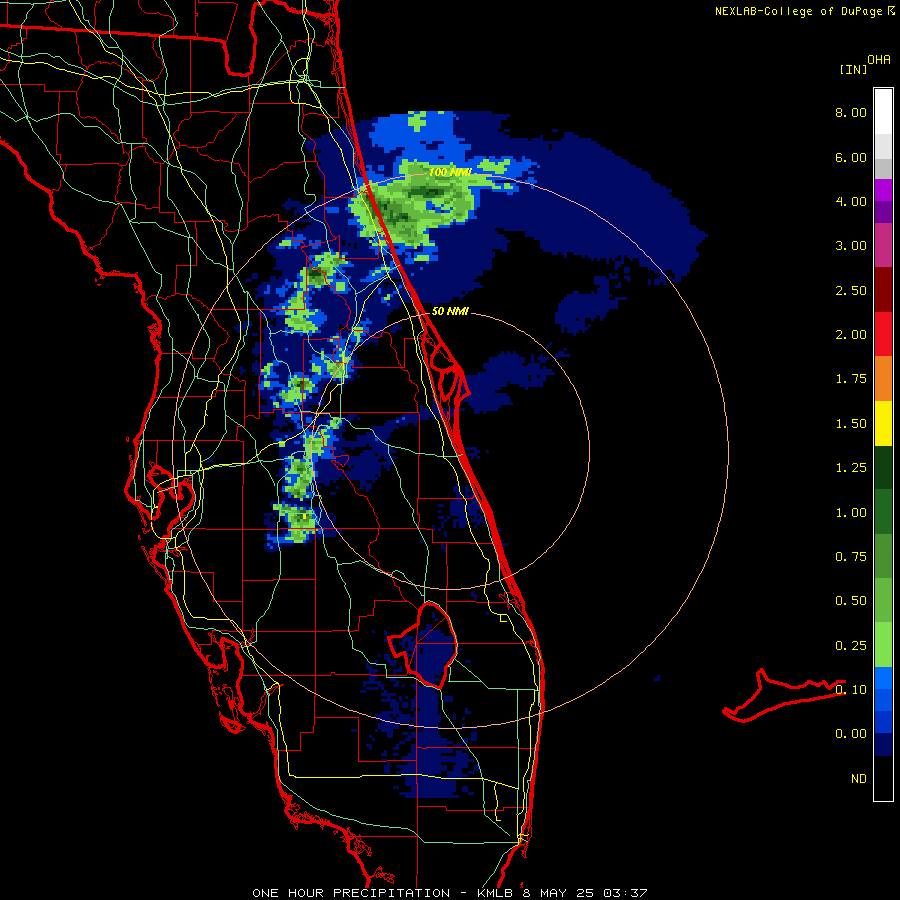This screenshot has width=900, height=900.
Task: Click the 0.00 legend value
Action: point(851,734)
